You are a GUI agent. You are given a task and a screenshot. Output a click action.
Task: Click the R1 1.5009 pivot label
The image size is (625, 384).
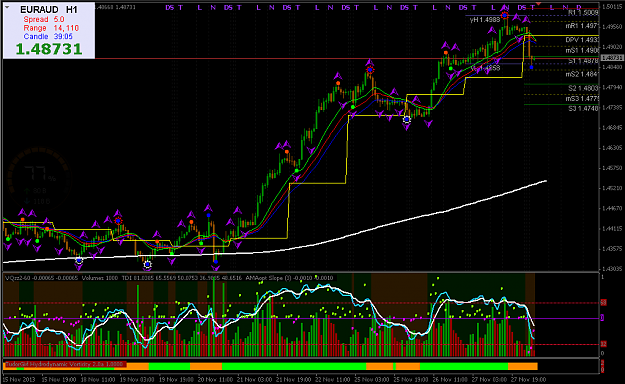pos(583,13)
